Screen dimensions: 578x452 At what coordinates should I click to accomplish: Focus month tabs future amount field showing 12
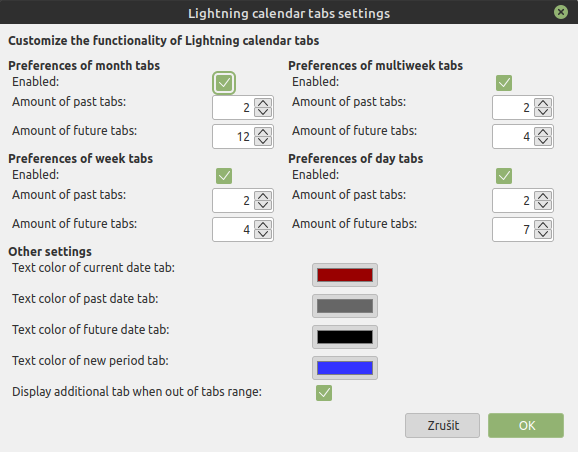tap(233, 136)
